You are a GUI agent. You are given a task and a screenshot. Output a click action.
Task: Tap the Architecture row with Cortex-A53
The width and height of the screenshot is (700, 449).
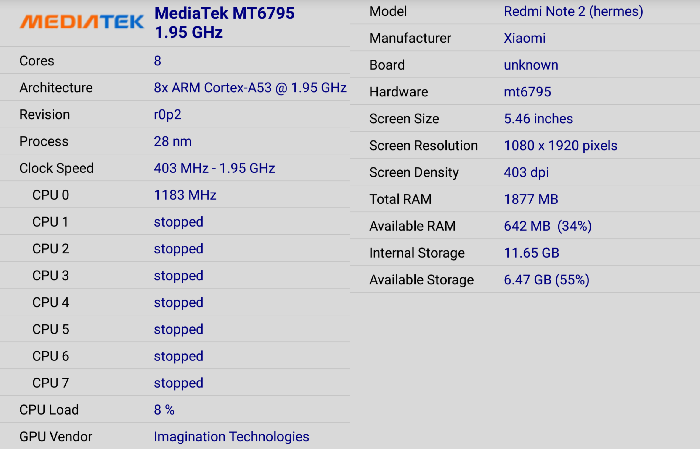coord(175,87)
